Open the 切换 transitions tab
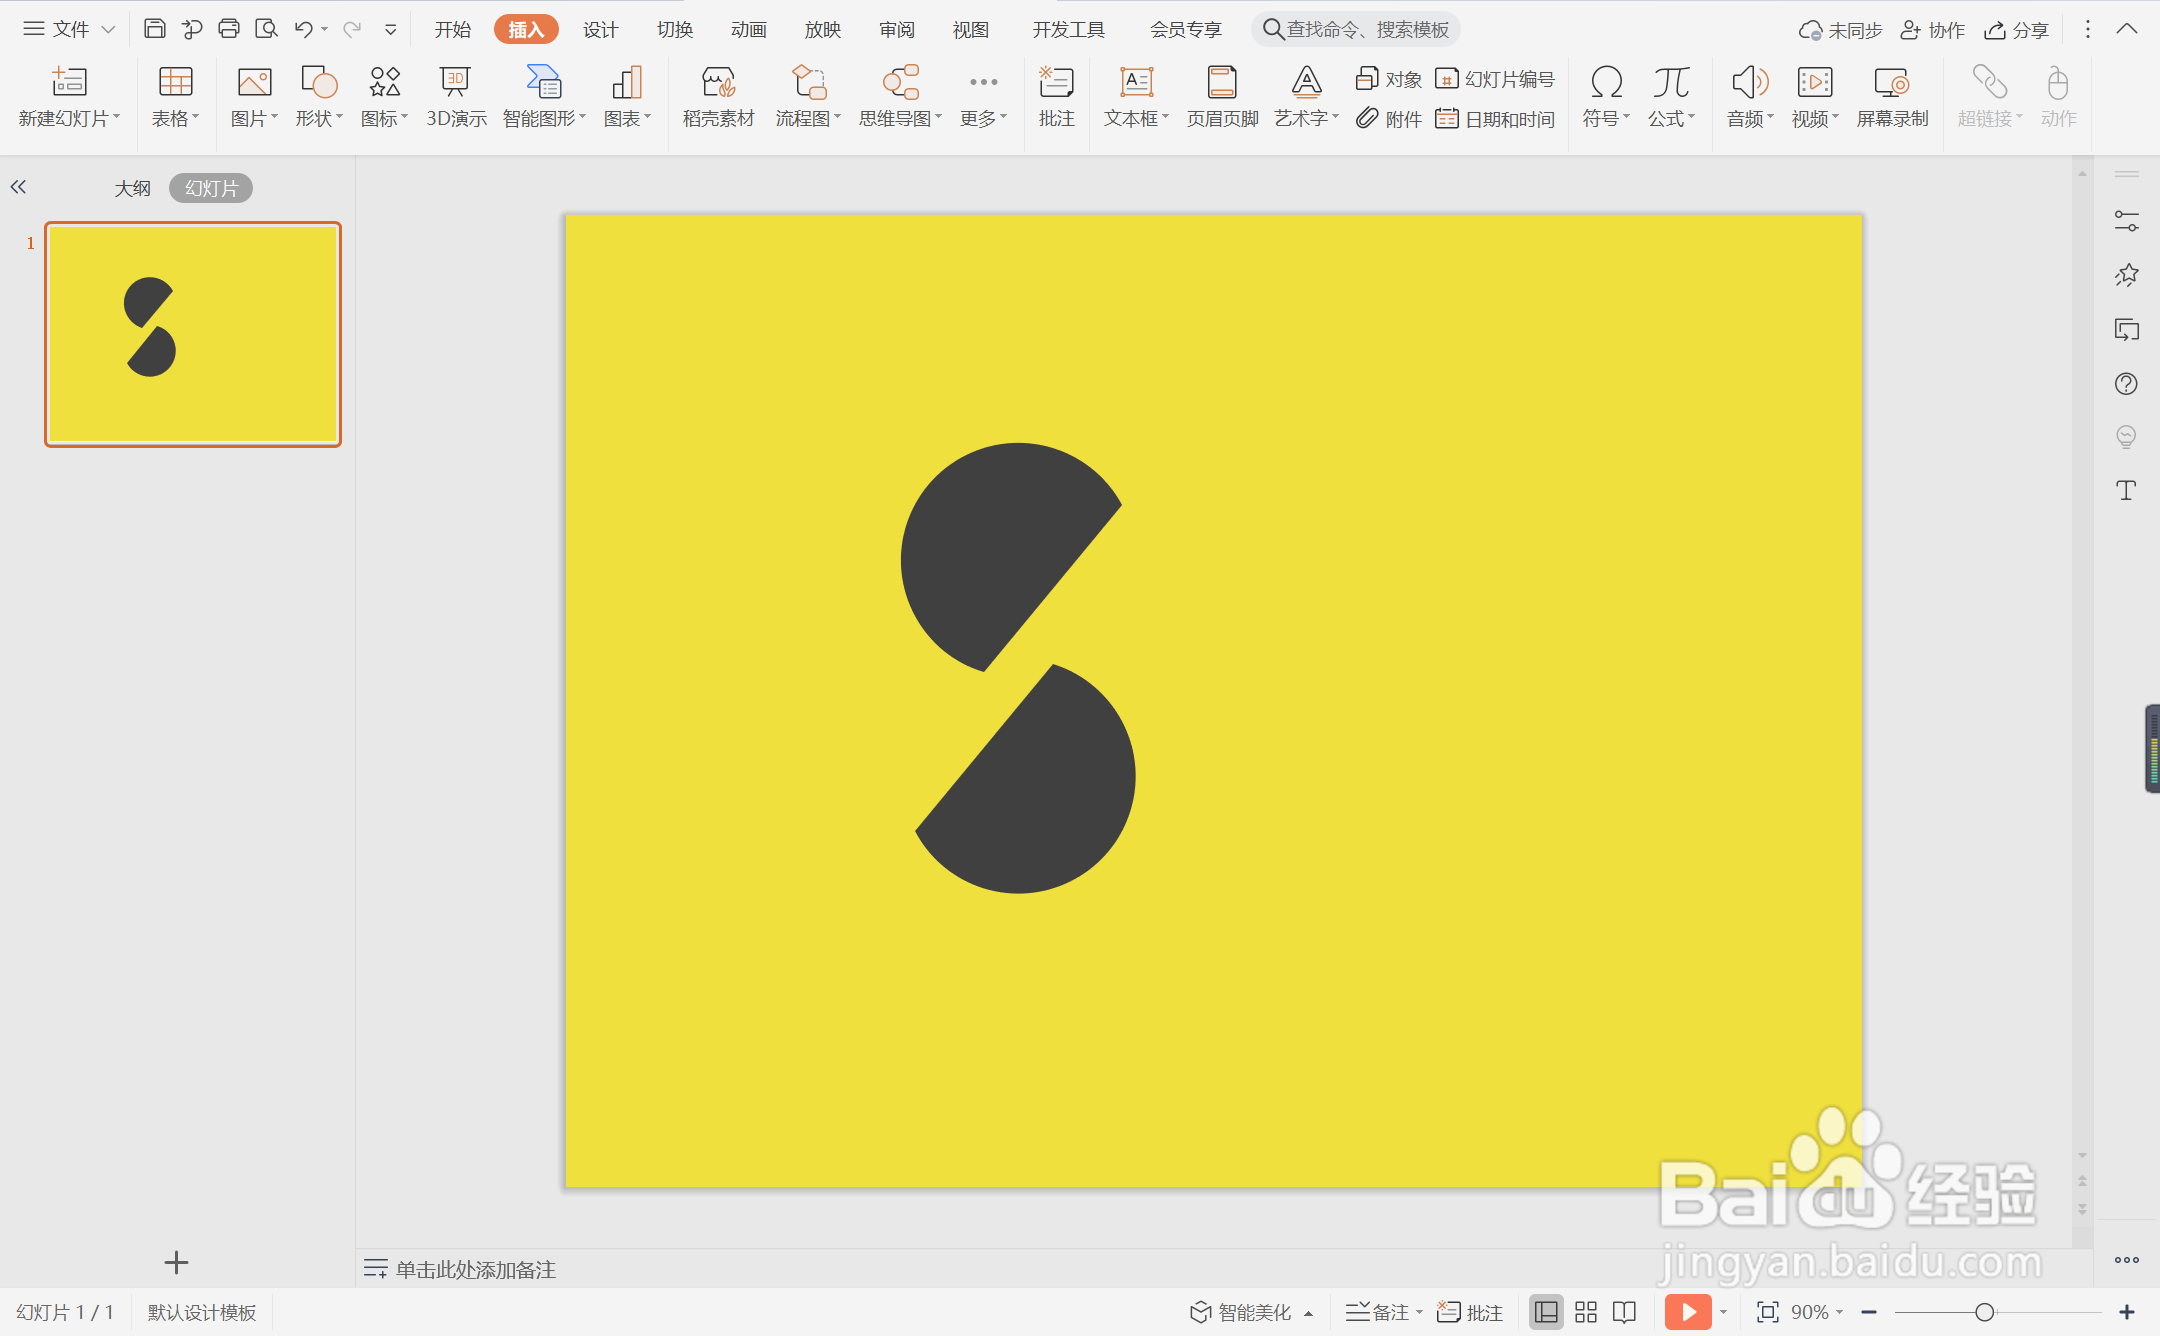The image size is (2160, 1336). tap(675, 30)
